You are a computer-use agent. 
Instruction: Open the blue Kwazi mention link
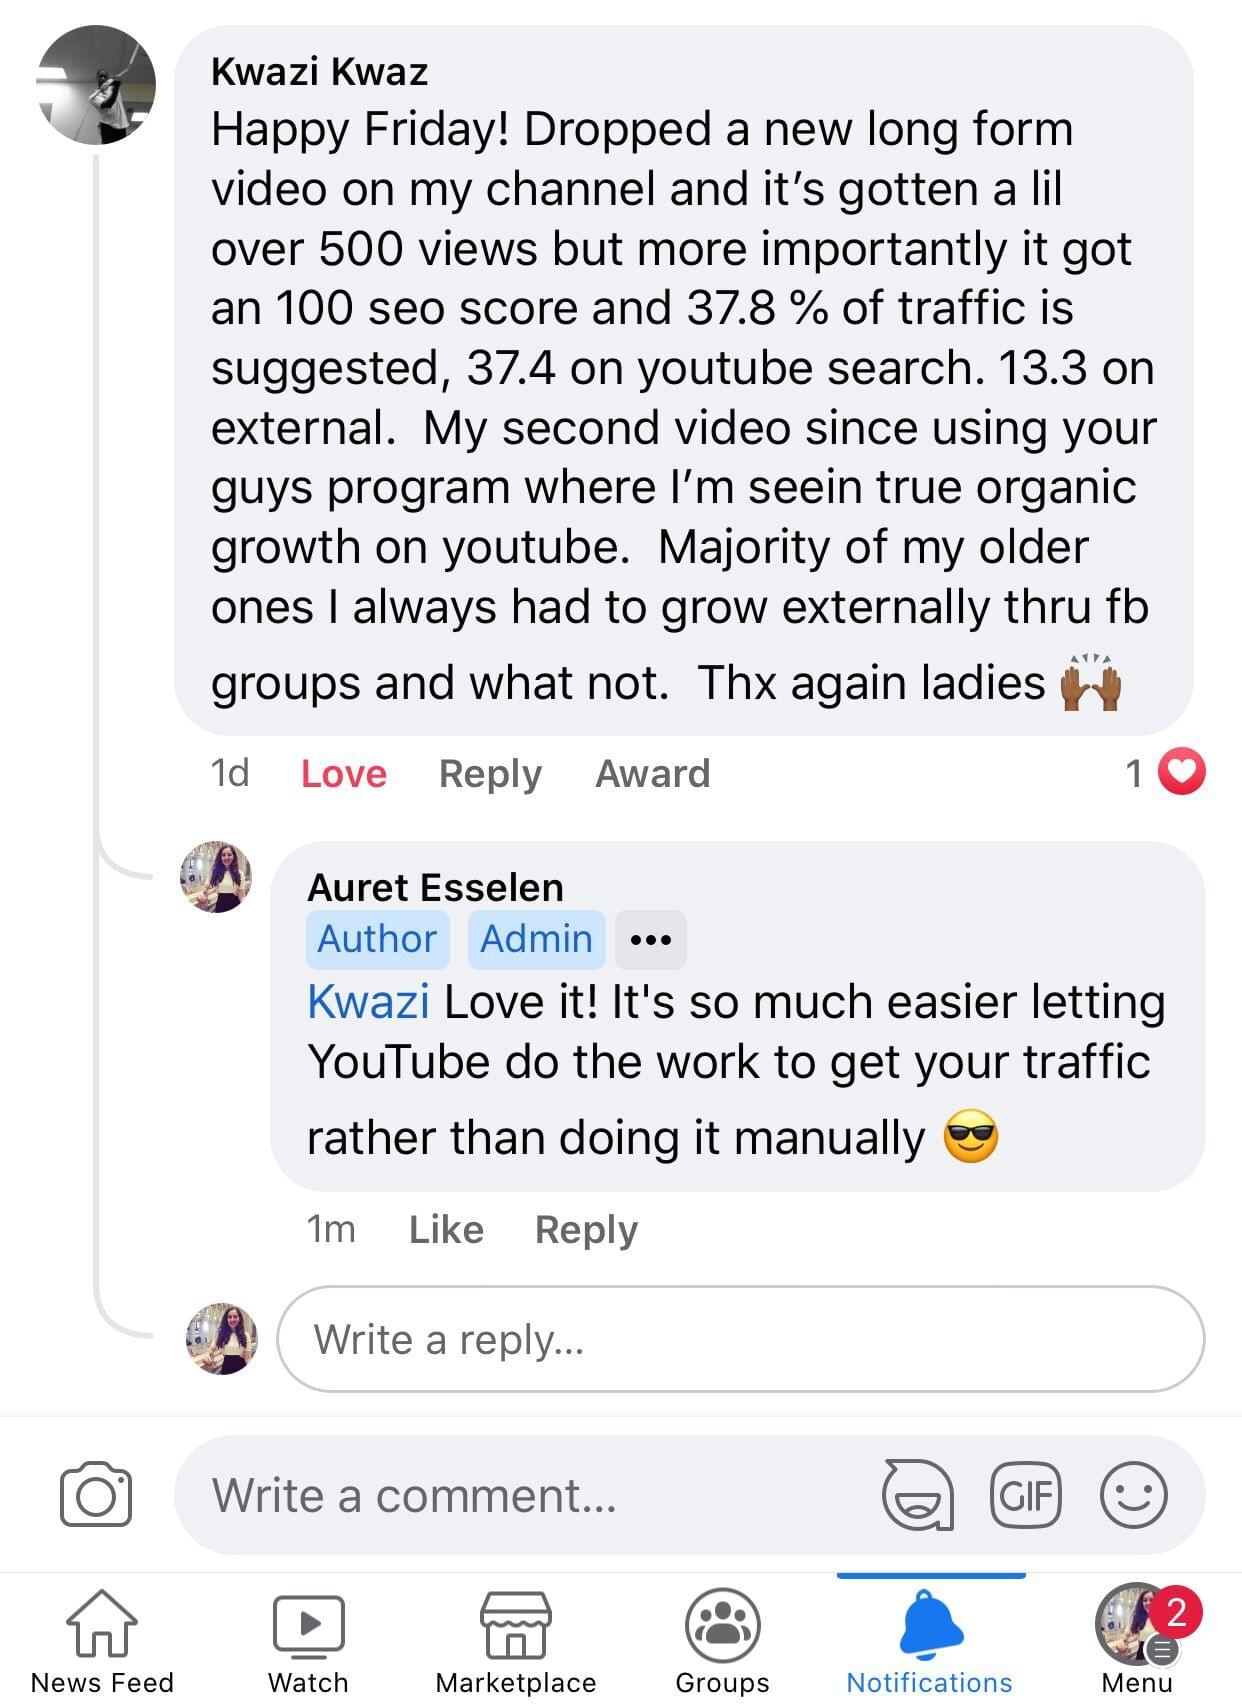(x=368, y=1001)
